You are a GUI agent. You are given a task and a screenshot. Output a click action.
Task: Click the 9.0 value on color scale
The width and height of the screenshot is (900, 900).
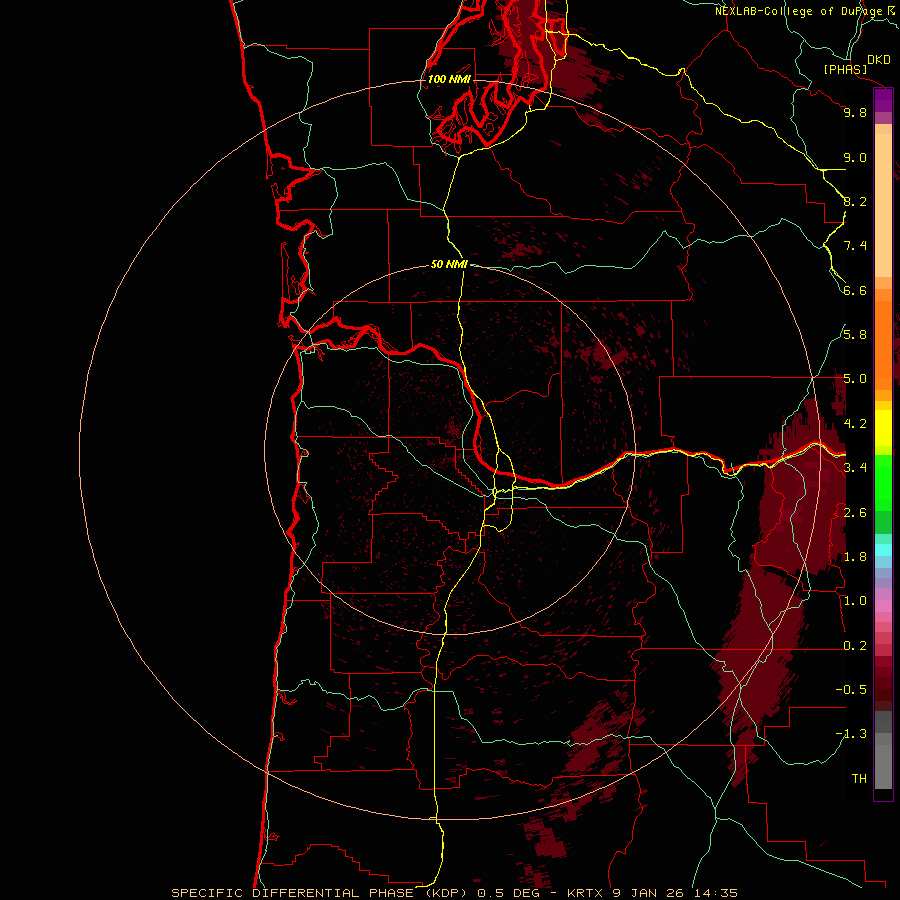855,157
